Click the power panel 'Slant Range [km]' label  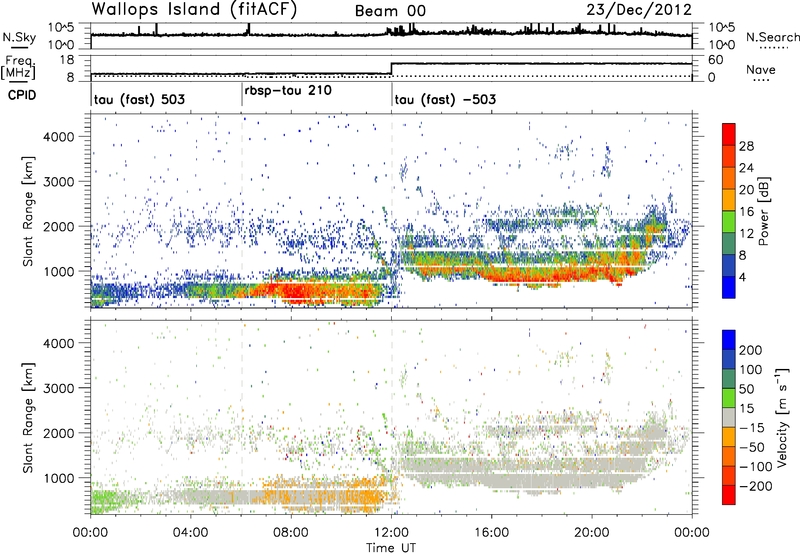pyautogui.click(x=28, y=211)
